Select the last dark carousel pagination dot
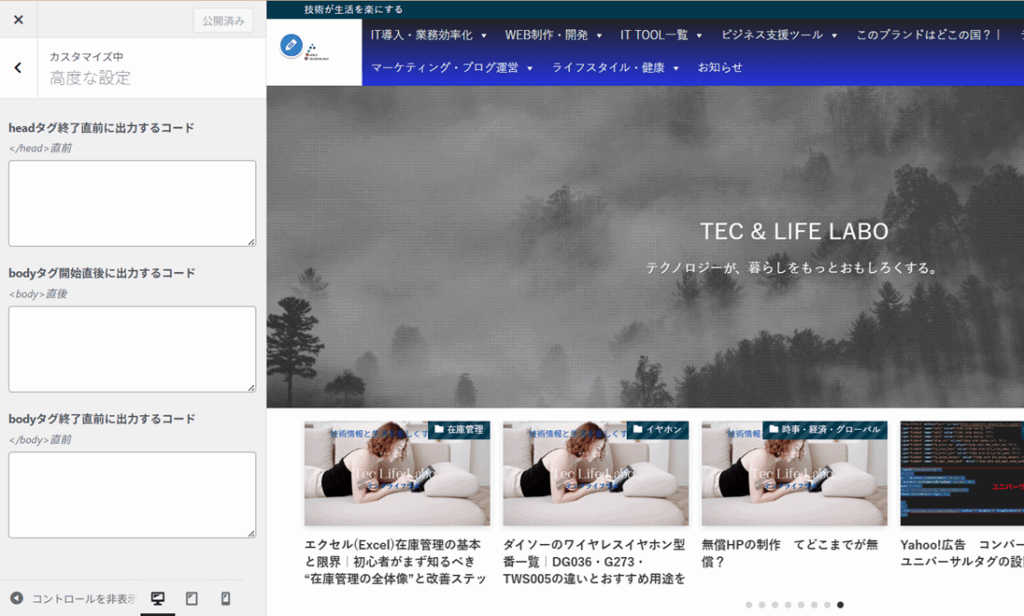Viewport: 1024px width, 616px height. click(x=840, y=605)
